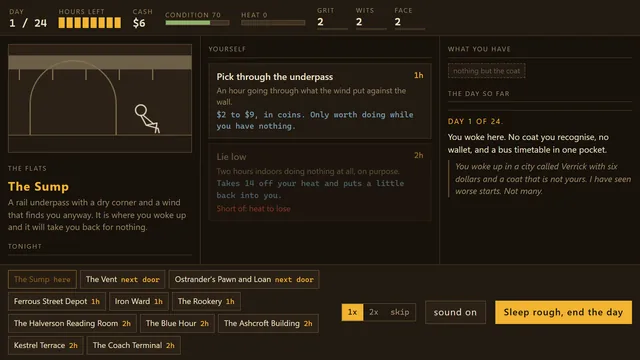This screenshot has height=360, width=640.
Task: Travel to Iron Ward location
Action: coord(138,302)
